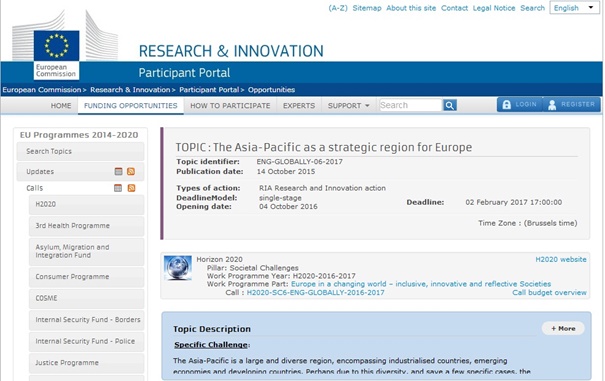Screen dimensions: 605x381
Task: Click European Commission breadcrumb
Action: 42,90
